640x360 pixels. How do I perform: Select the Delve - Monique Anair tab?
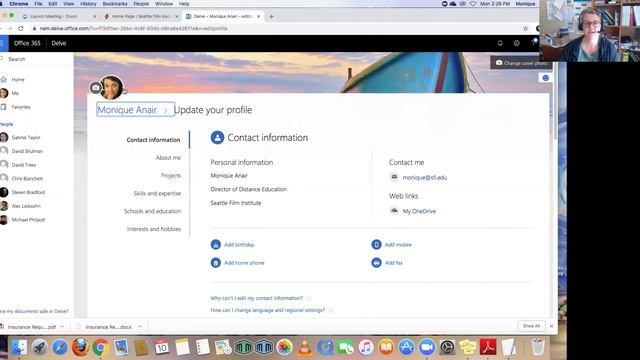223,16
